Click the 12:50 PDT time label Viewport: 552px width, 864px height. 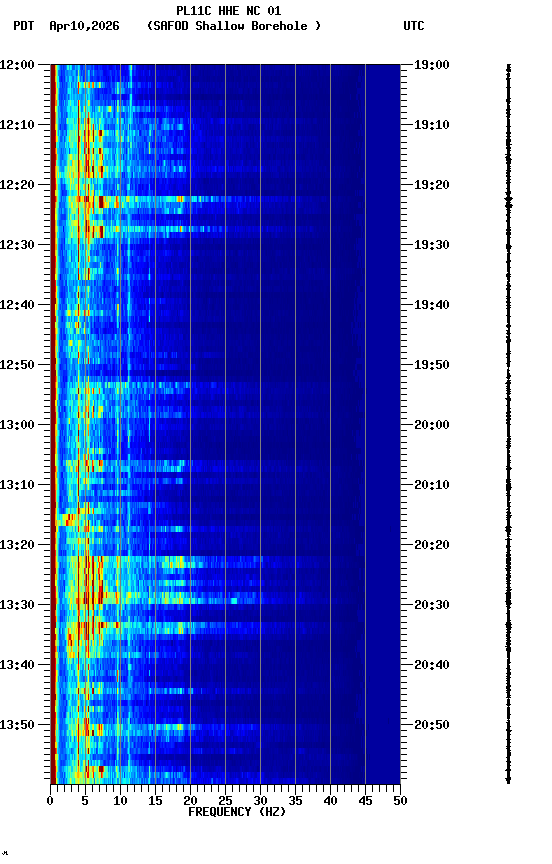click(17, 365)
